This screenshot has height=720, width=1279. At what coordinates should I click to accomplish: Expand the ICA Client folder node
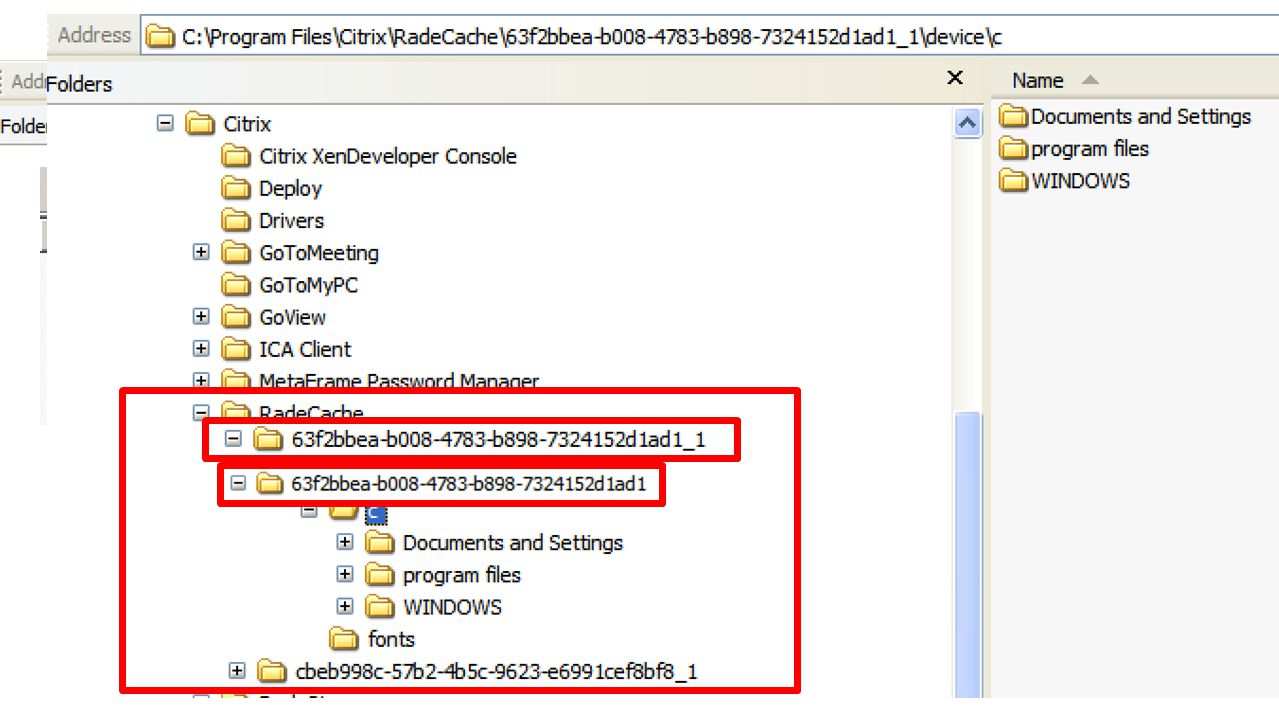[201, 349]
